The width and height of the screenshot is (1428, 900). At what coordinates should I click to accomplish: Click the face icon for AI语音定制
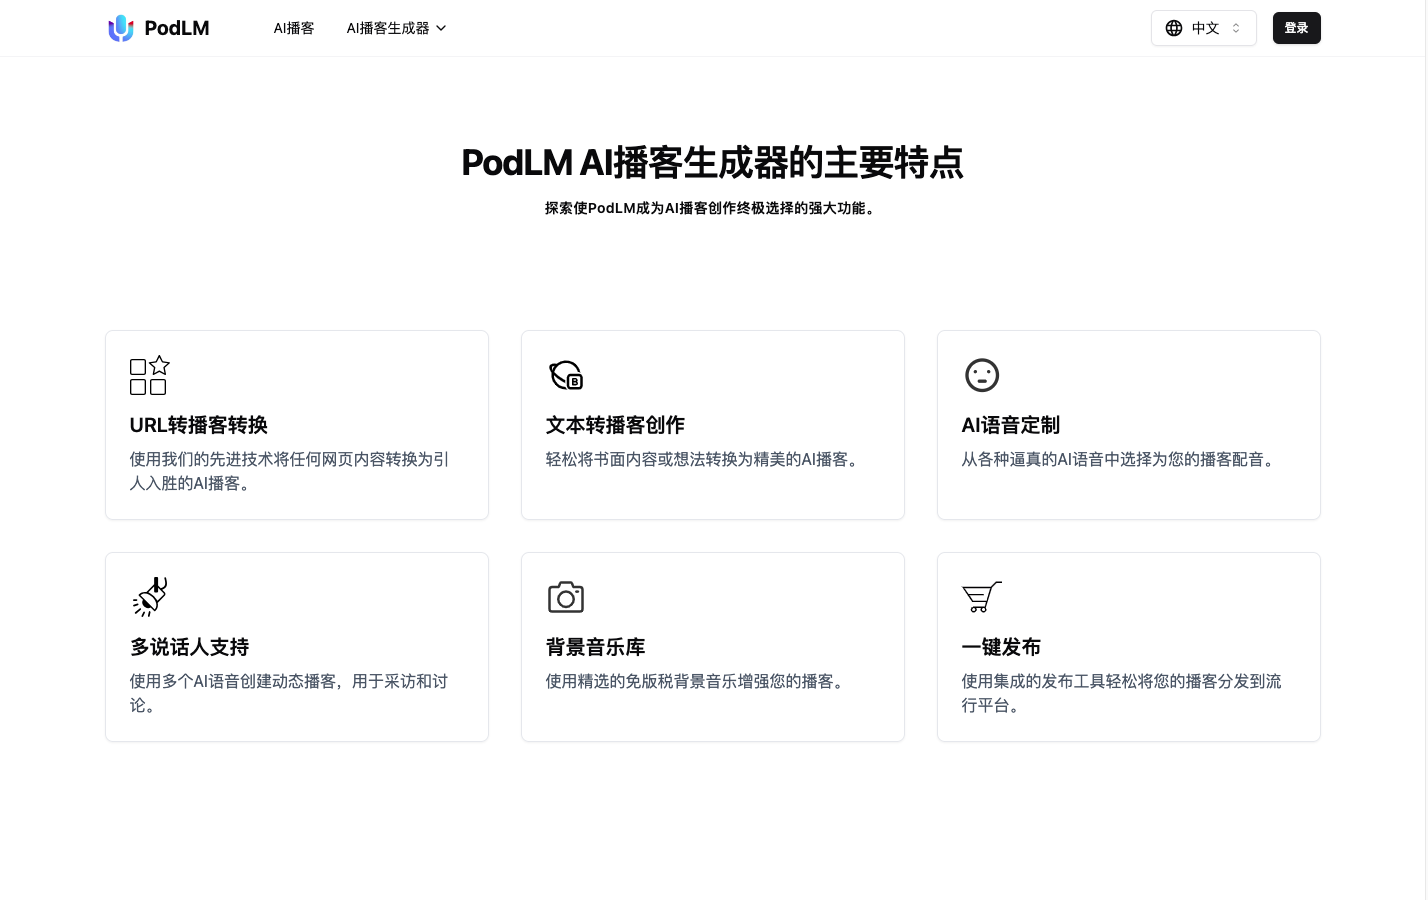pos(982,375)
